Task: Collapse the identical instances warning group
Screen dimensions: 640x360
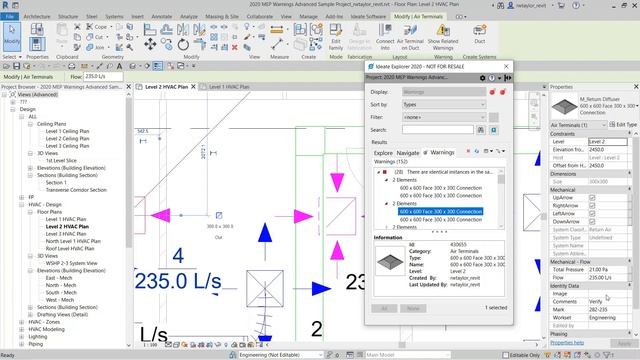Action: (x=378, y=172)
